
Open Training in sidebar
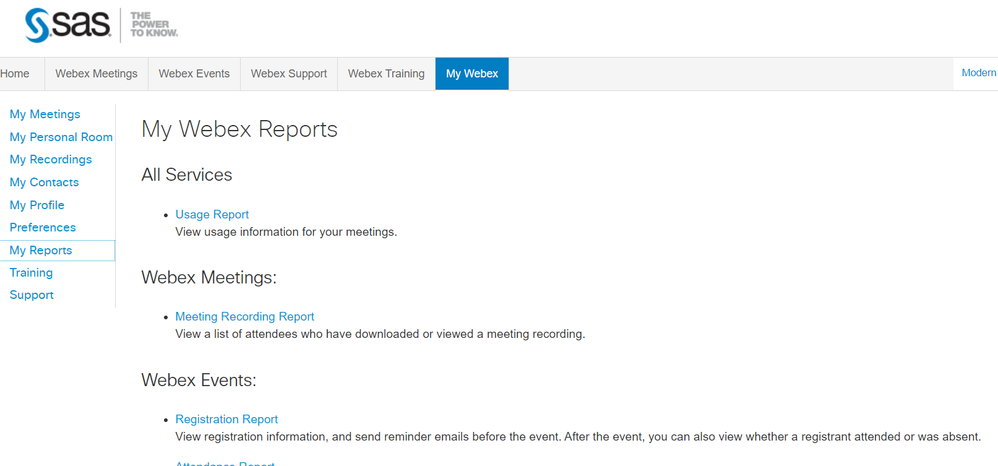pyautogui.click(x=31, y=272)
